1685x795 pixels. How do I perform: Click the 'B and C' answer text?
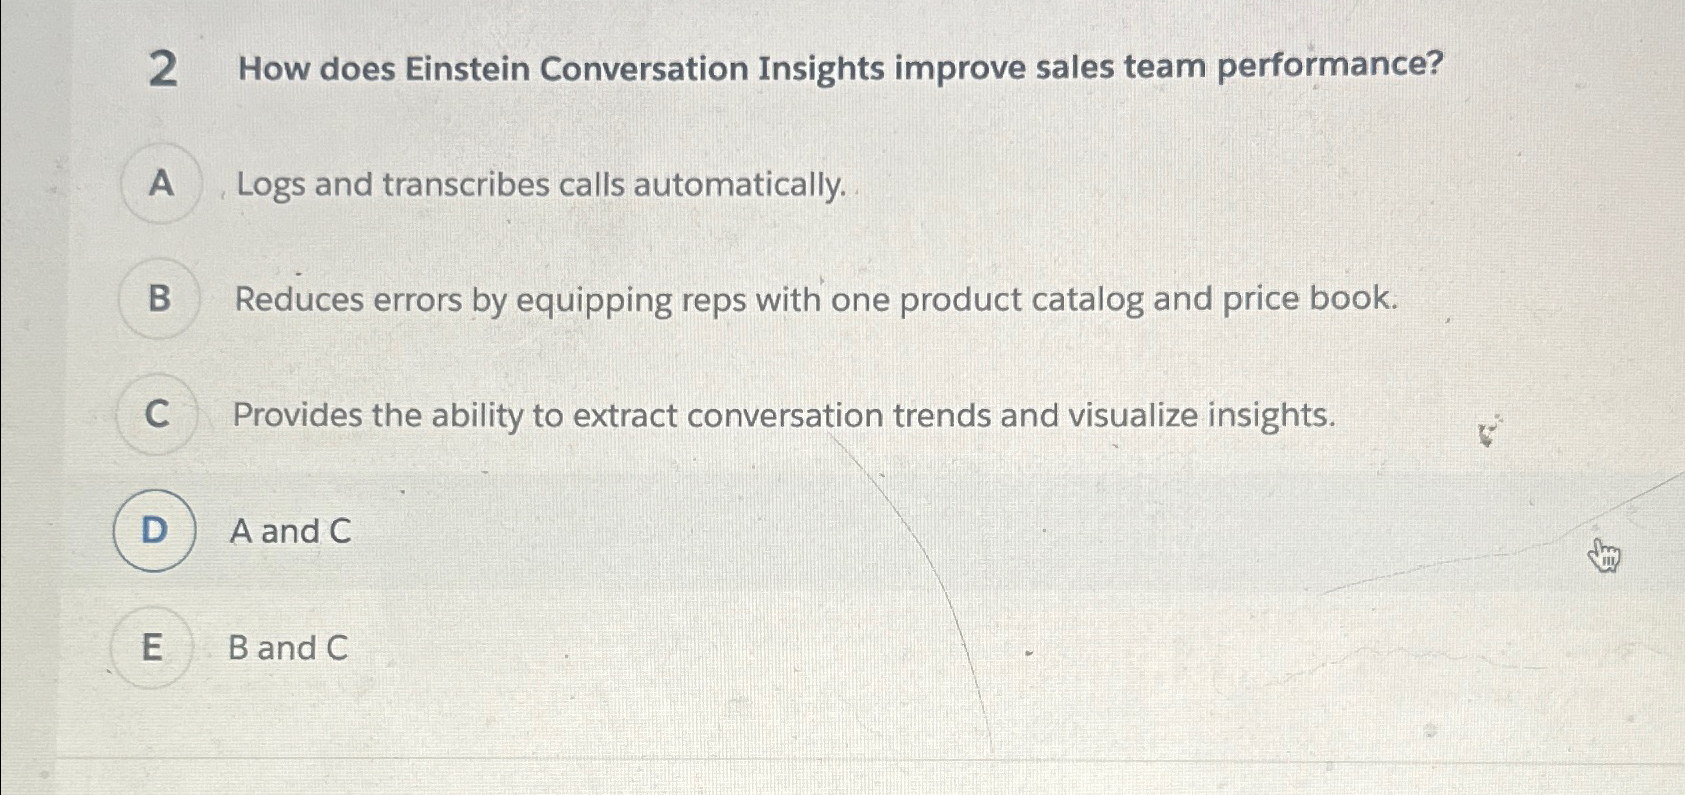[290, 649]
